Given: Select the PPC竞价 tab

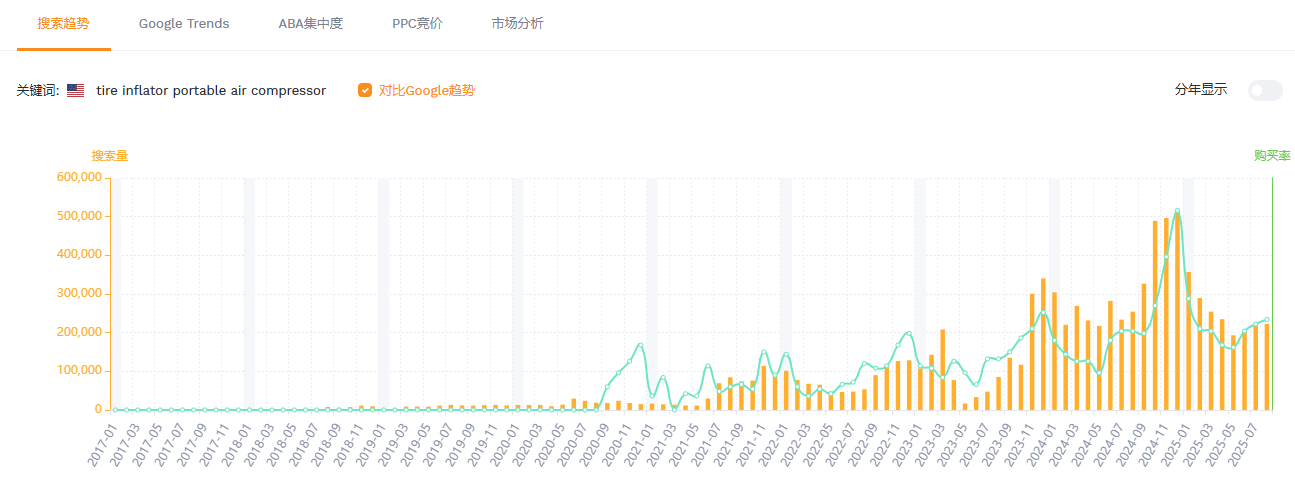Looking at the screenshot, I should click(x=417, y=23).
